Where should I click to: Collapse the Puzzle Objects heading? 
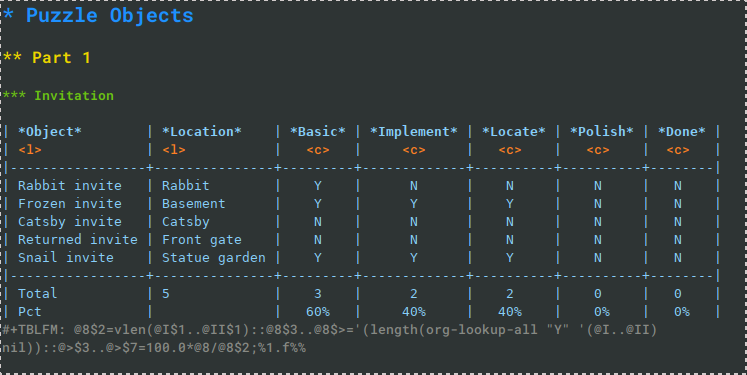point(98,15)
